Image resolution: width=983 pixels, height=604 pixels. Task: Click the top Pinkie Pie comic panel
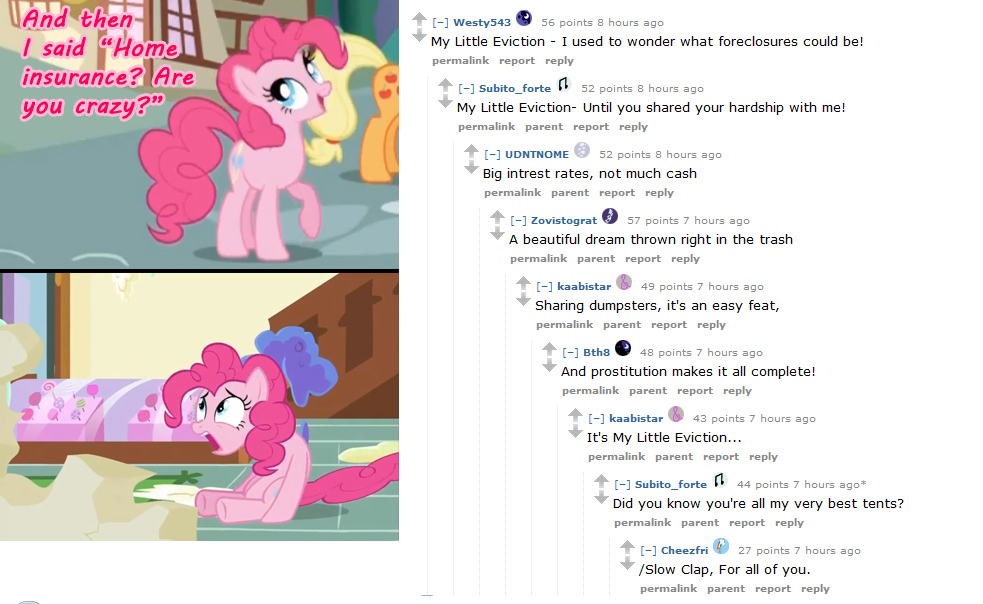199,134
